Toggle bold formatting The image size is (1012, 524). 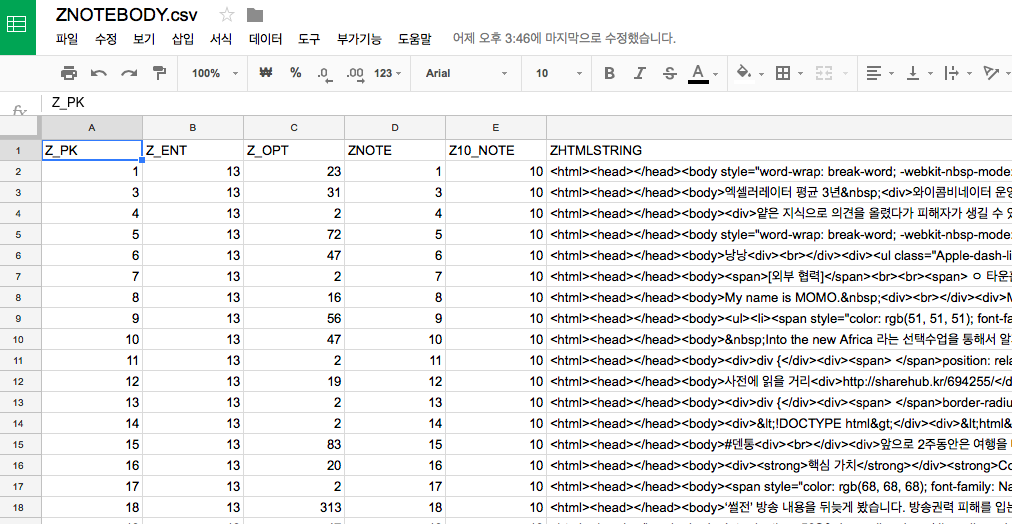pos(609,74)
